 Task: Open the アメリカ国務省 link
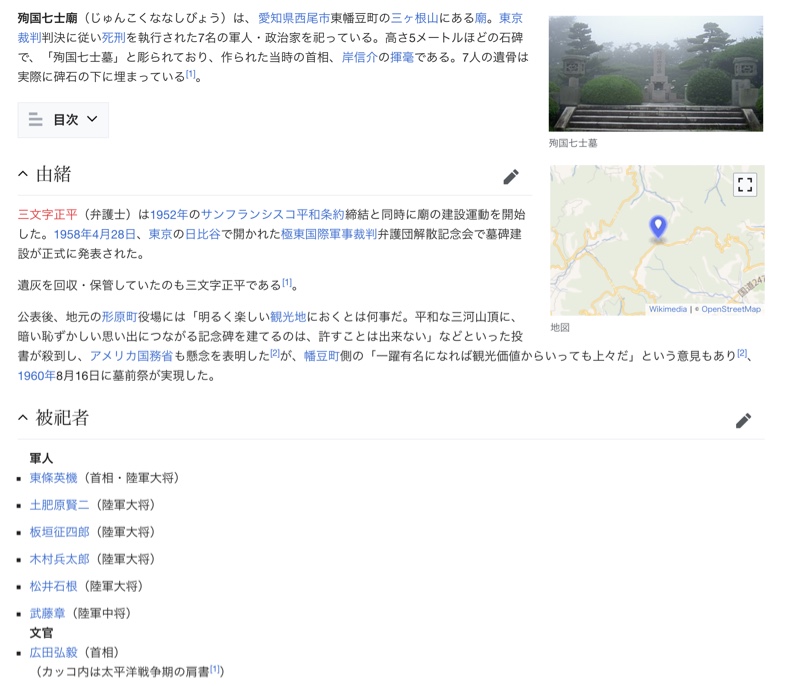(131, 356)
